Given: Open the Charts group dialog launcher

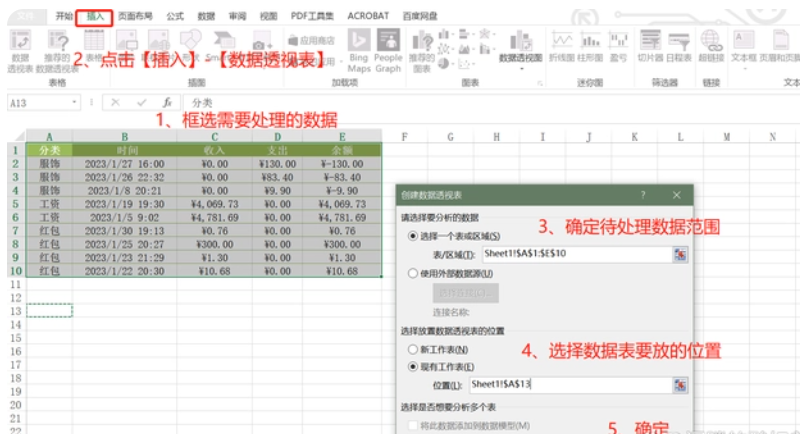Looking at the screenshot, I should [x=539, y=83].
